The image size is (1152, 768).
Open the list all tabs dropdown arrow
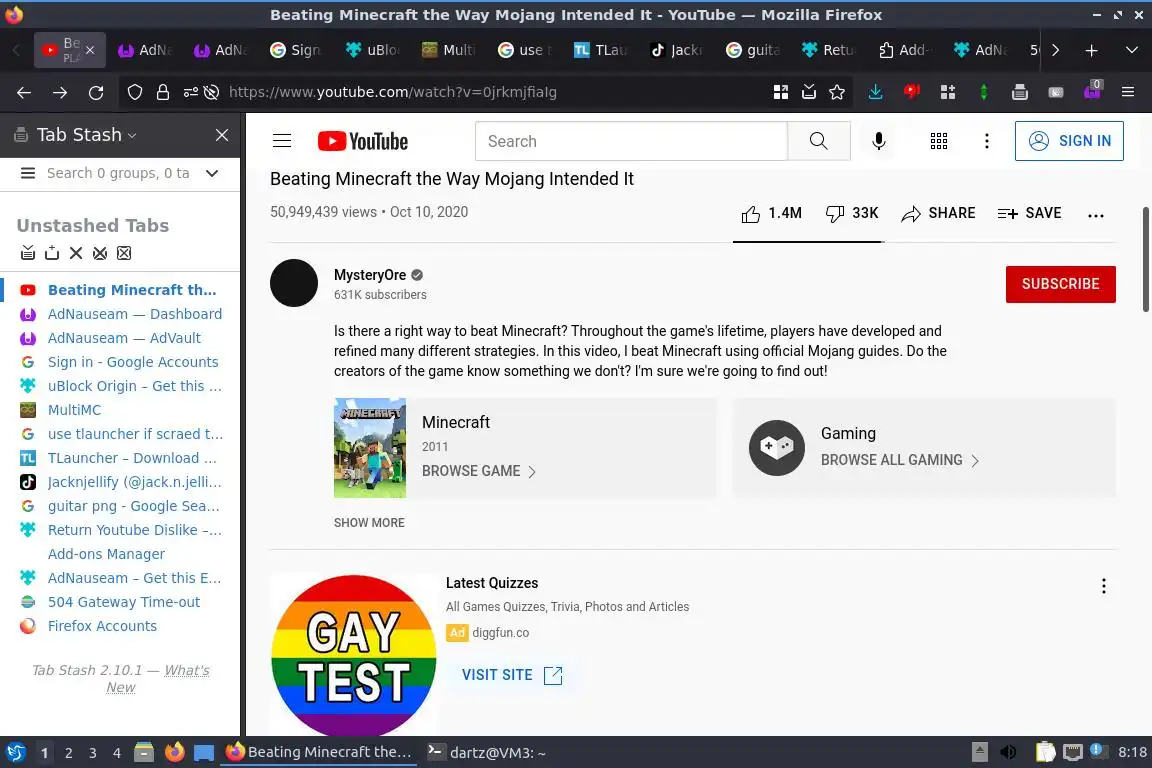pyautogui.click(x=1131, y=50)
